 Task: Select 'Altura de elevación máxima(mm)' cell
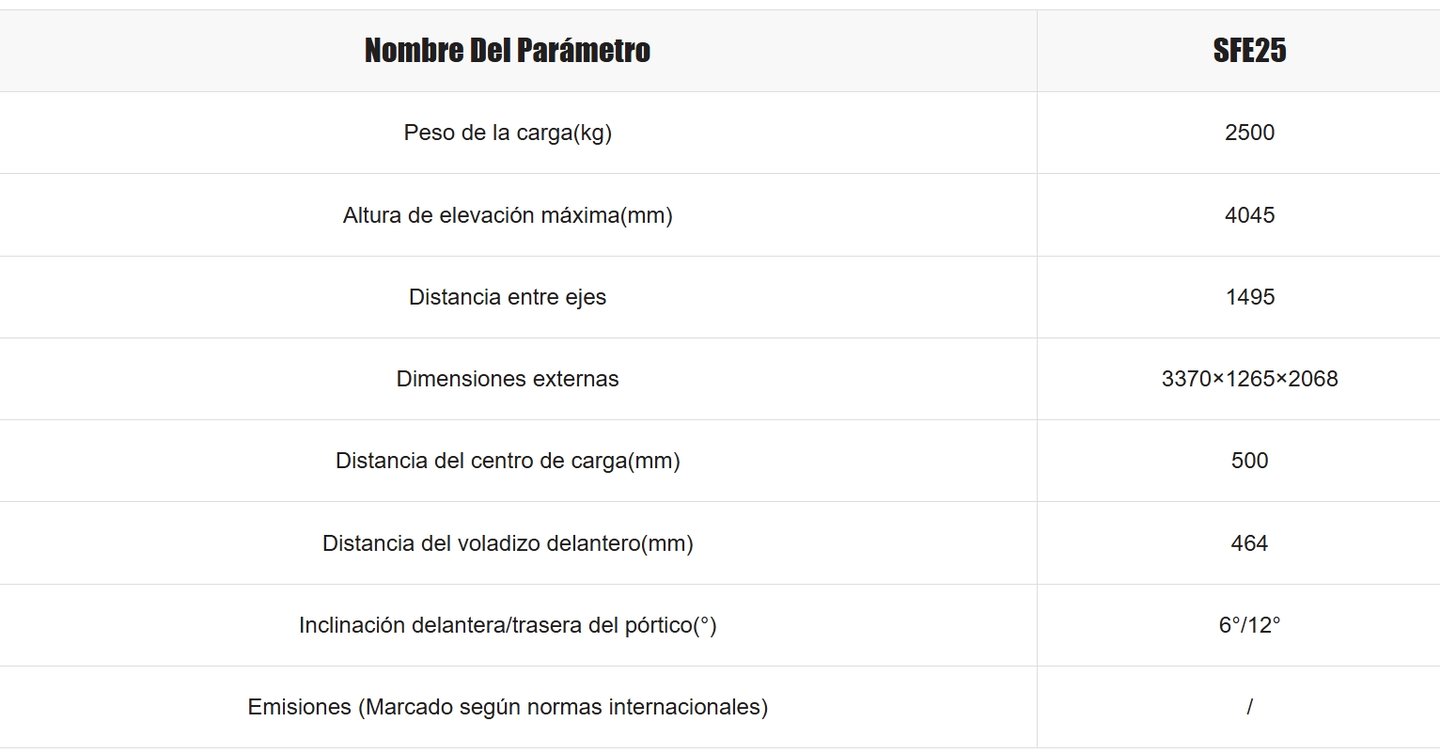pyautogui.click(x=507, y=215)
